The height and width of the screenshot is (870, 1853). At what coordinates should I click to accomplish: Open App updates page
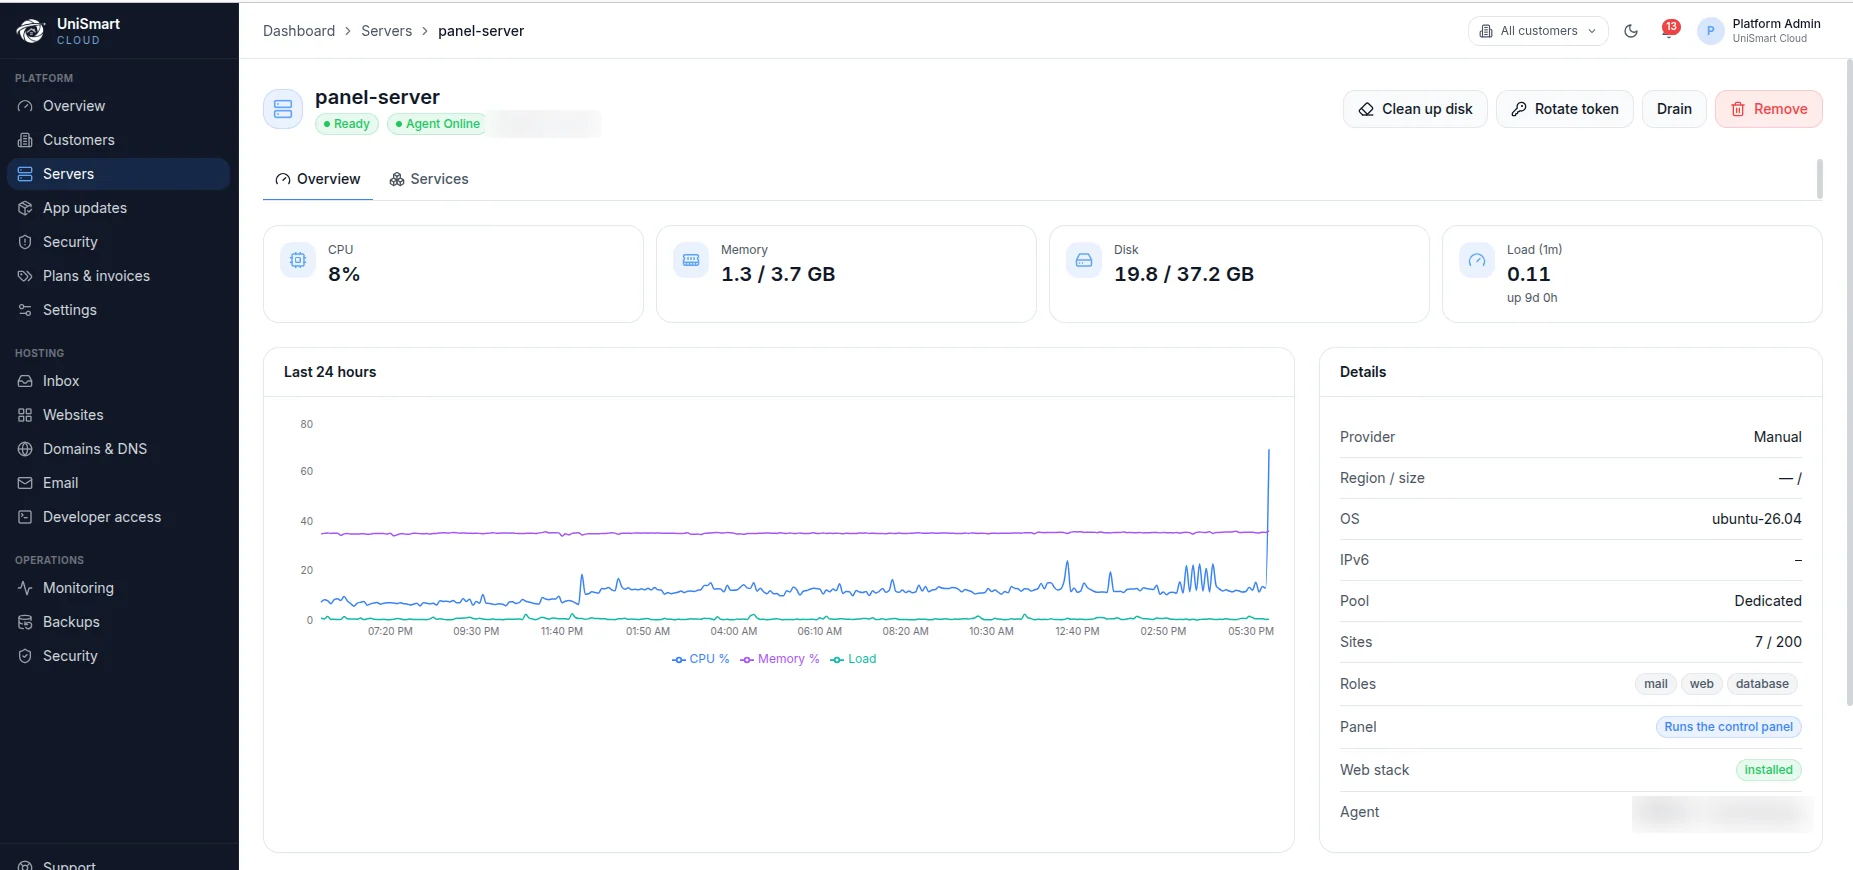point(118,208)
